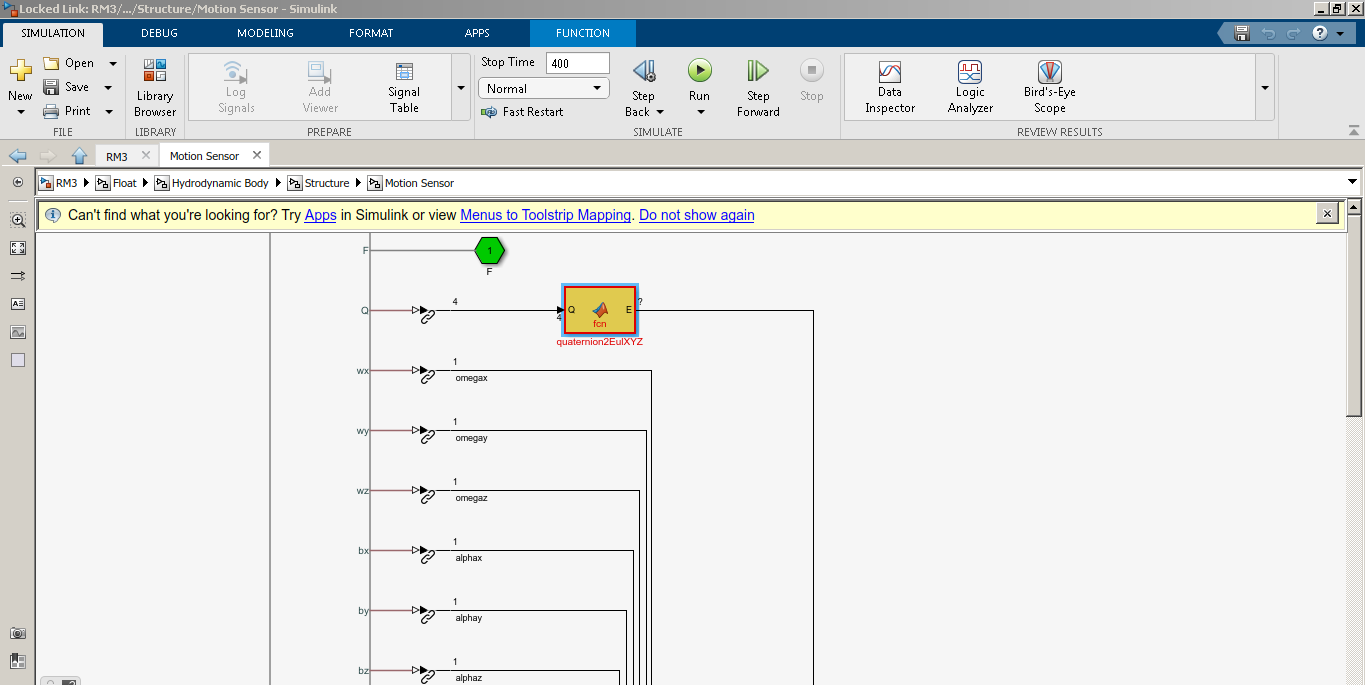Select the RM3 document tab
The image size is (1365, 685).
(x=119, y=155)
